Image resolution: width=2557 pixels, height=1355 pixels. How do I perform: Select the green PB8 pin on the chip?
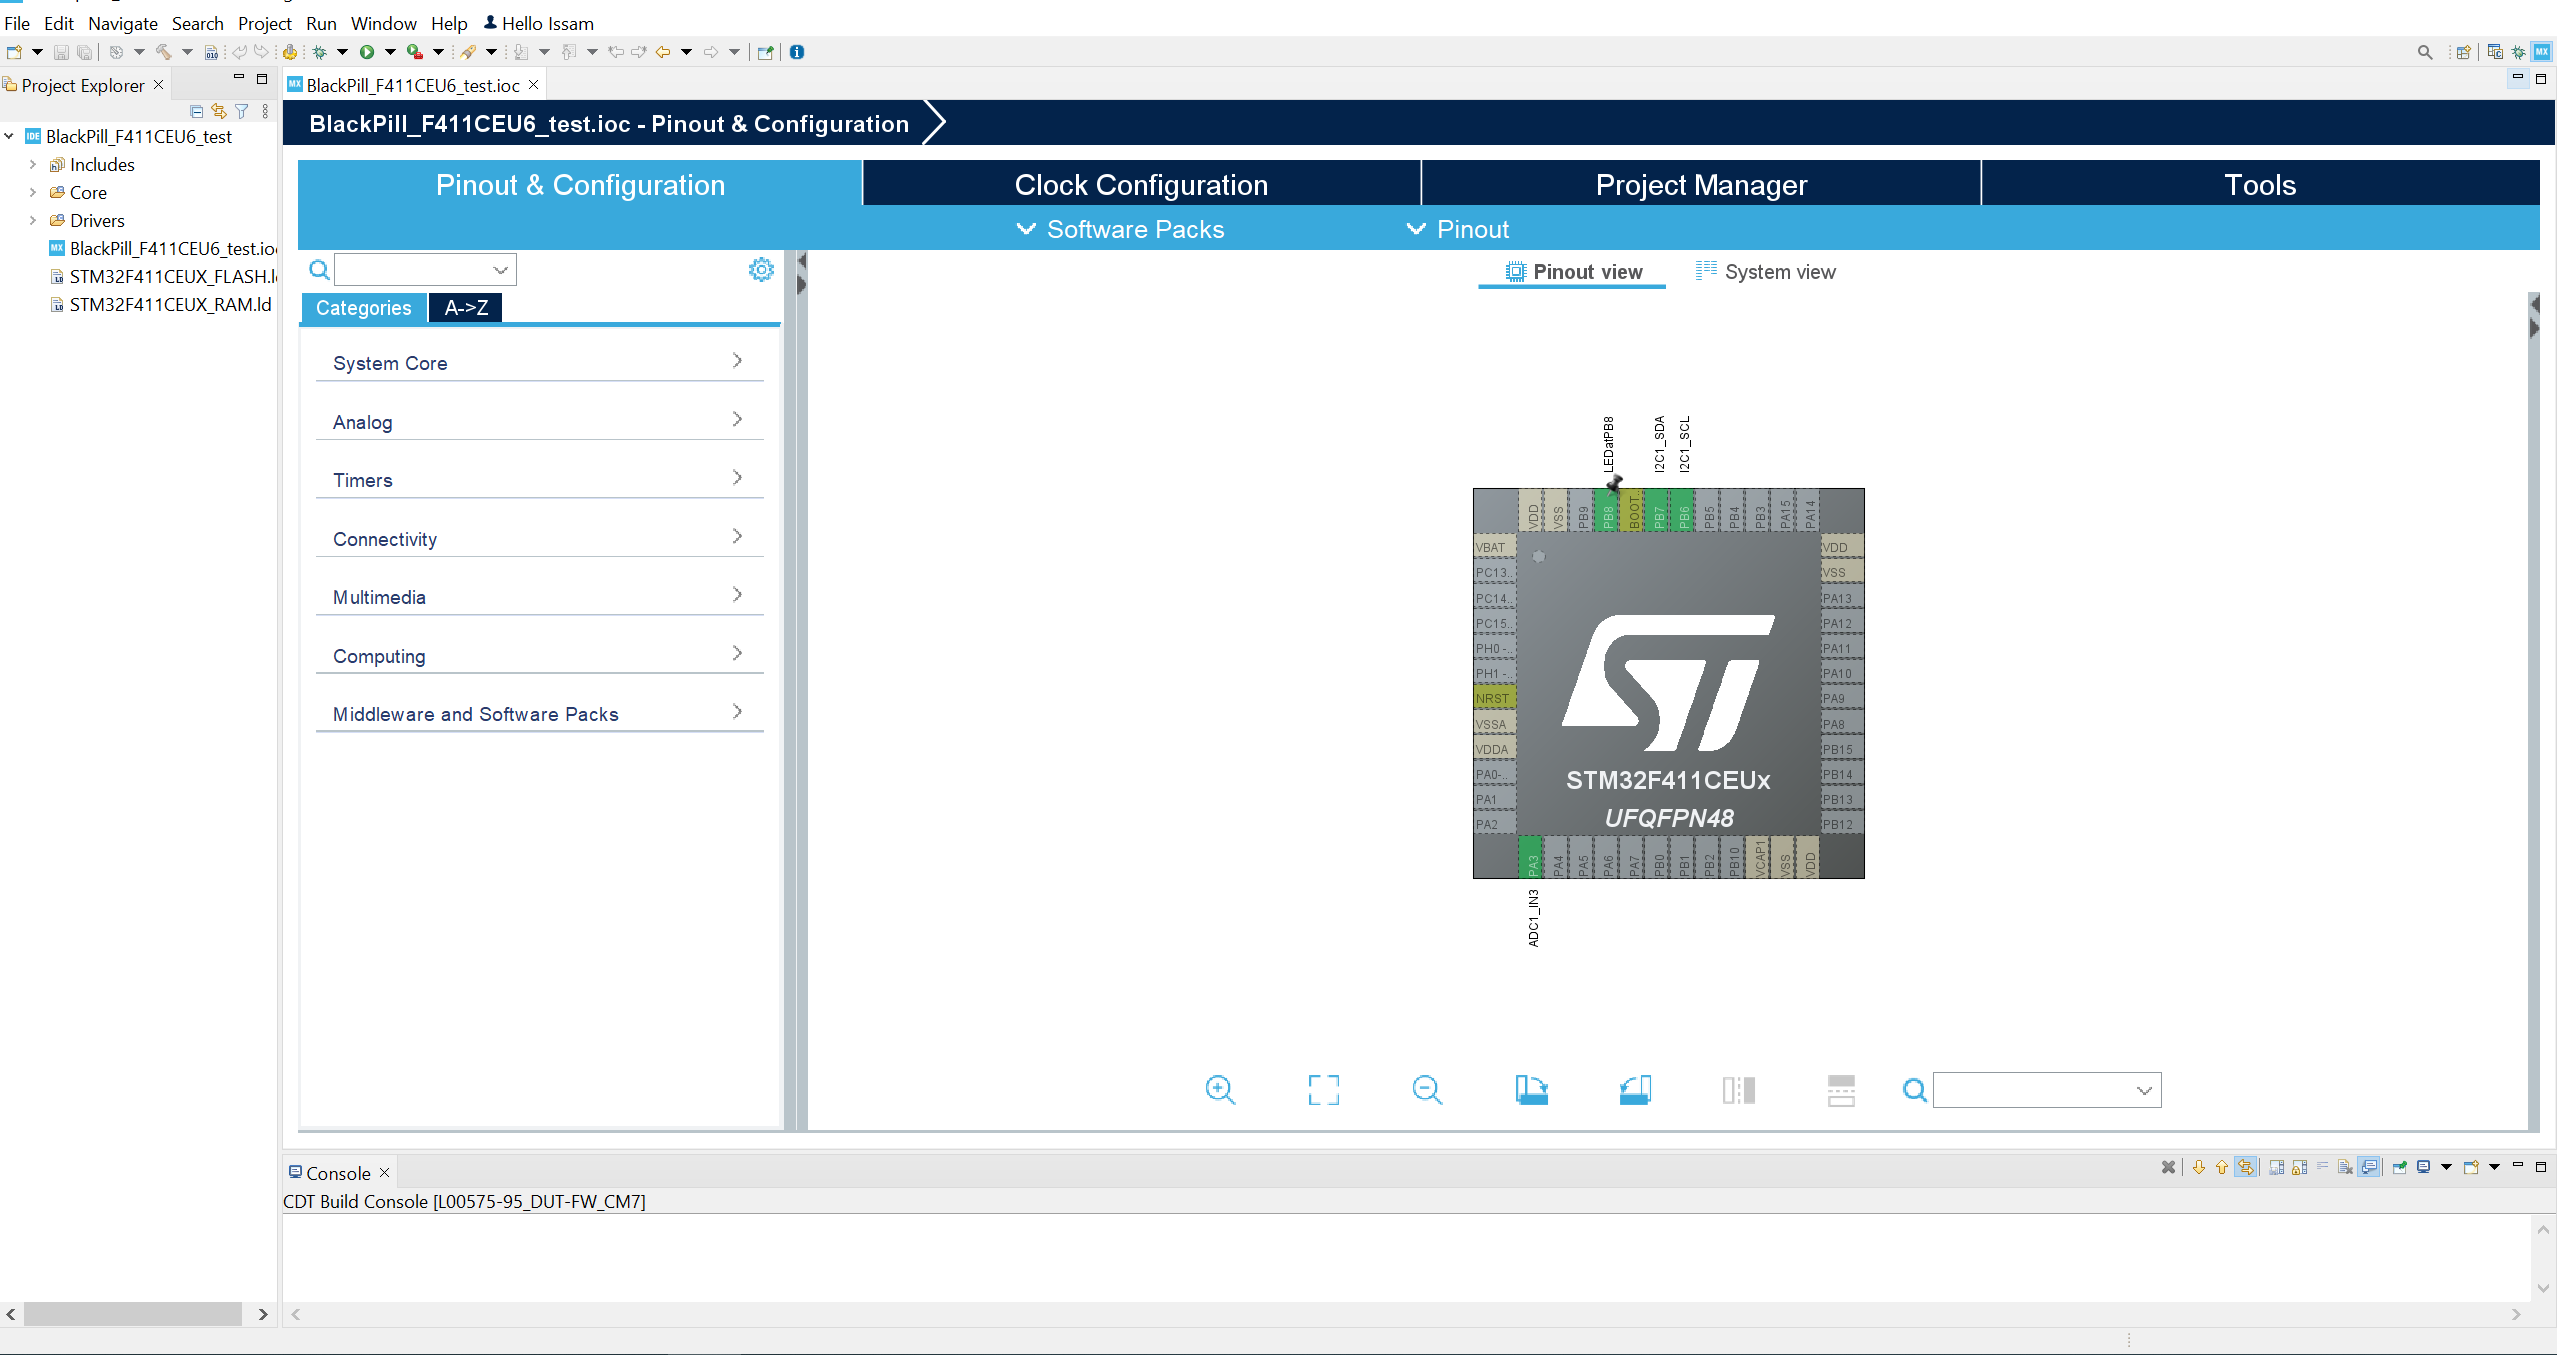pos(1608,512)
